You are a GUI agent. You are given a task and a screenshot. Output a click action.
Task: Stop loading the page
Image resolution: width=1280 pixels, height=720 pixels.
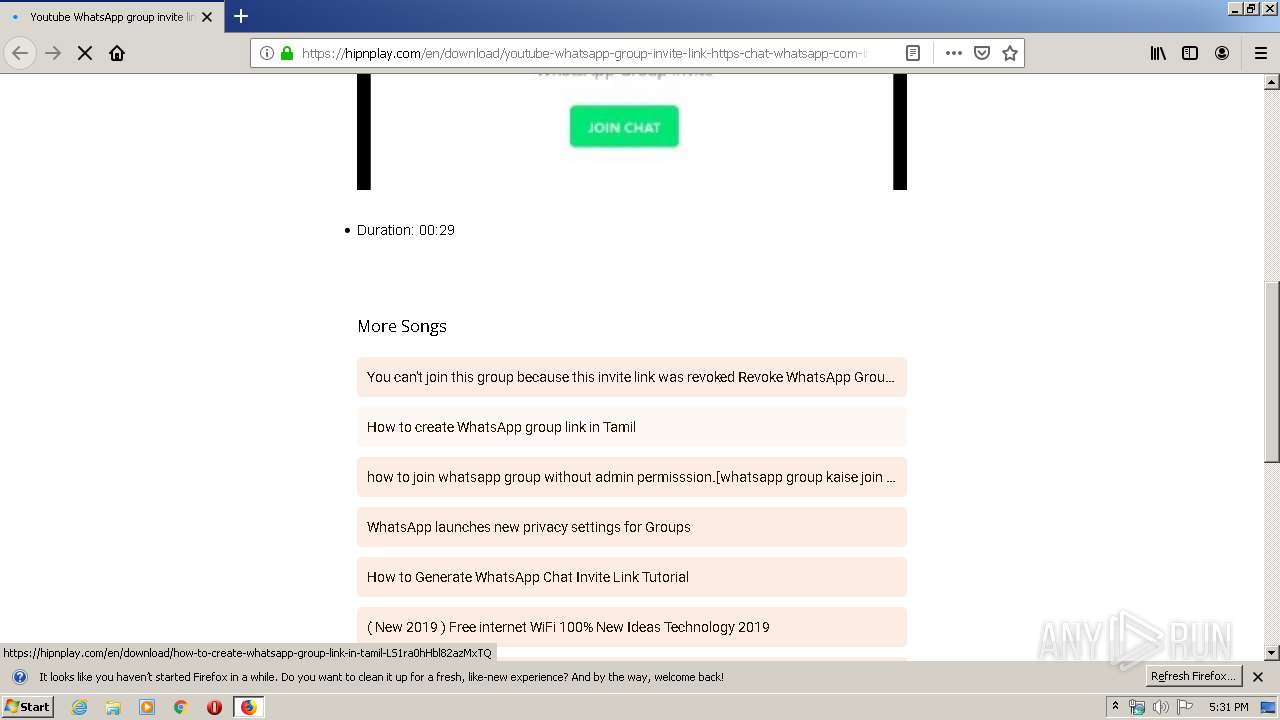point(85,53)
